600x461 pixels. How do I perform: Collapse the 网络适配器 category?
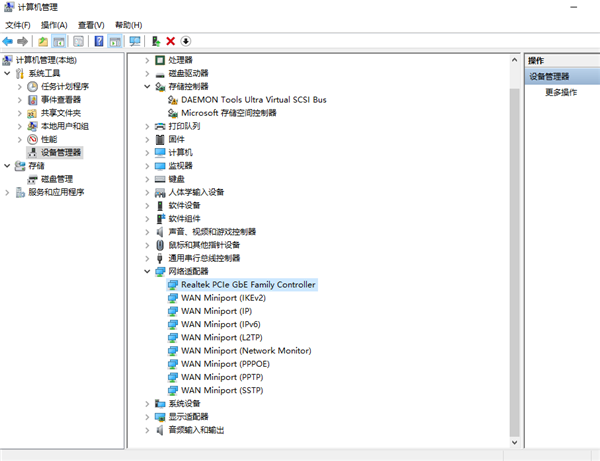tap(148, 271)
